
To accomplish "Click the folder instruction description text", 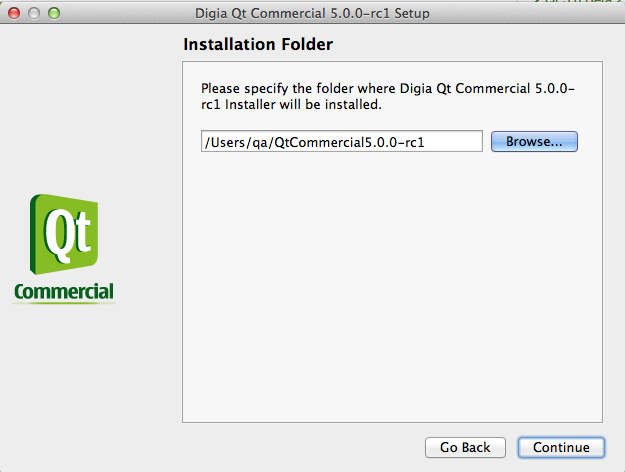I will coord(387,96).
